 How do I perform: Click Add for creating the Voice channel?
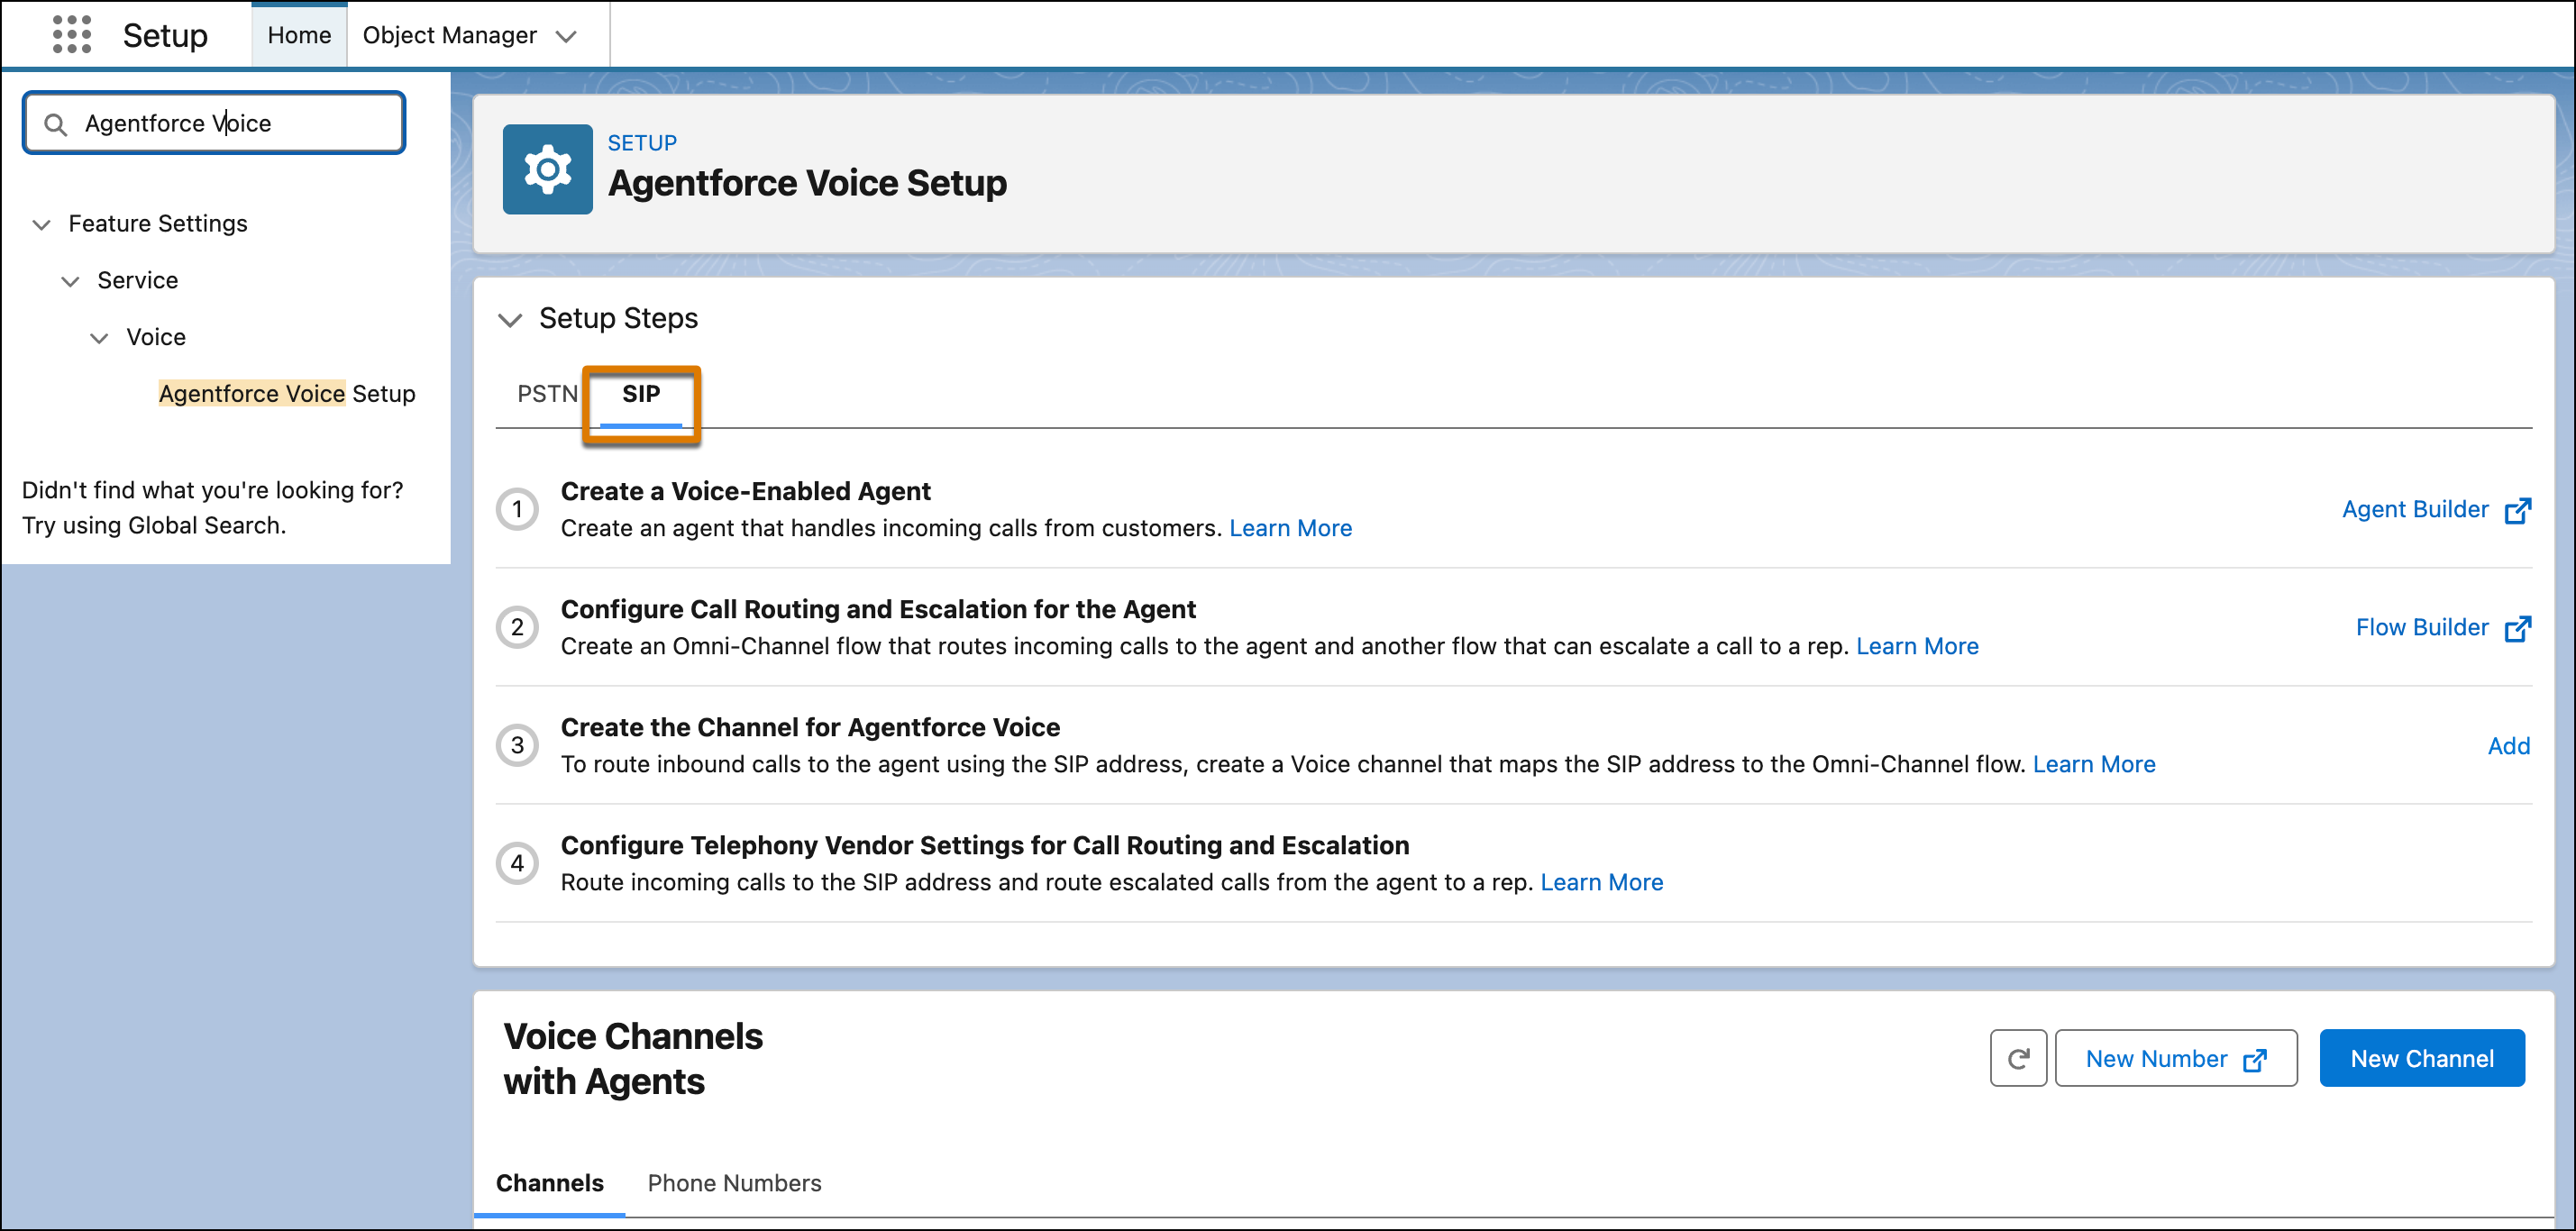[x=2509, y=746]
